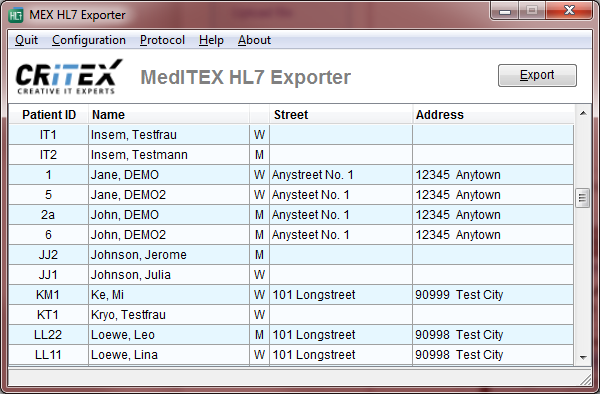Screen dimensions: 600x394
Task: Click 12345 Anytown cell in Jane, DEMO row
Action: click(x=493, y=175)
